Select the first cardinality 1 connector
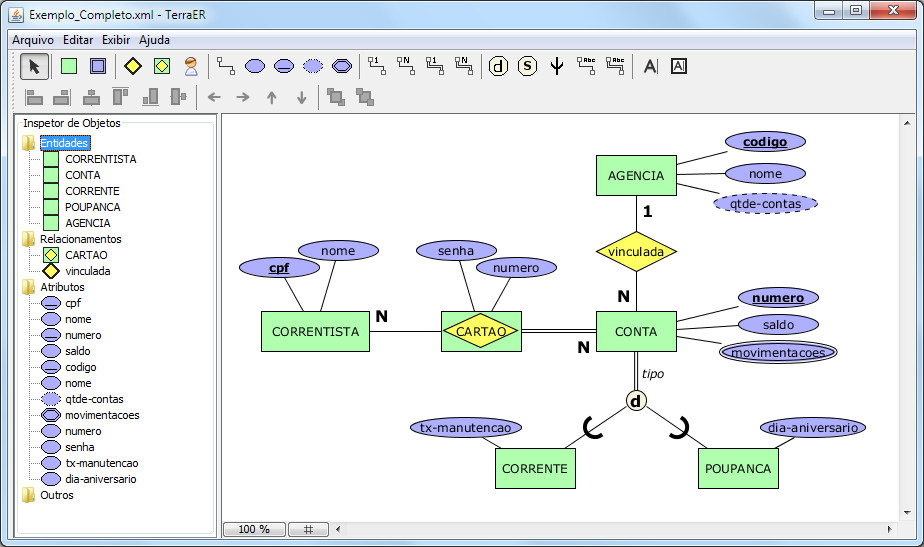Viewport: 924px width, 547px height. pyautogui.click(x=377, y=66)
